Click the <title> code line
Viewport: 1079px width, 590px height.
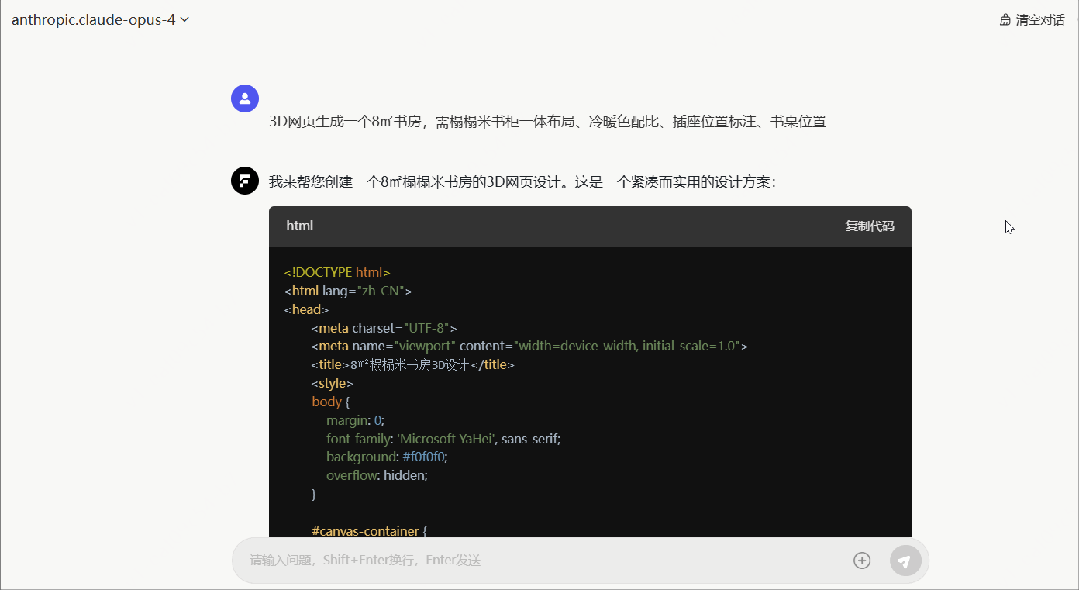413,365
